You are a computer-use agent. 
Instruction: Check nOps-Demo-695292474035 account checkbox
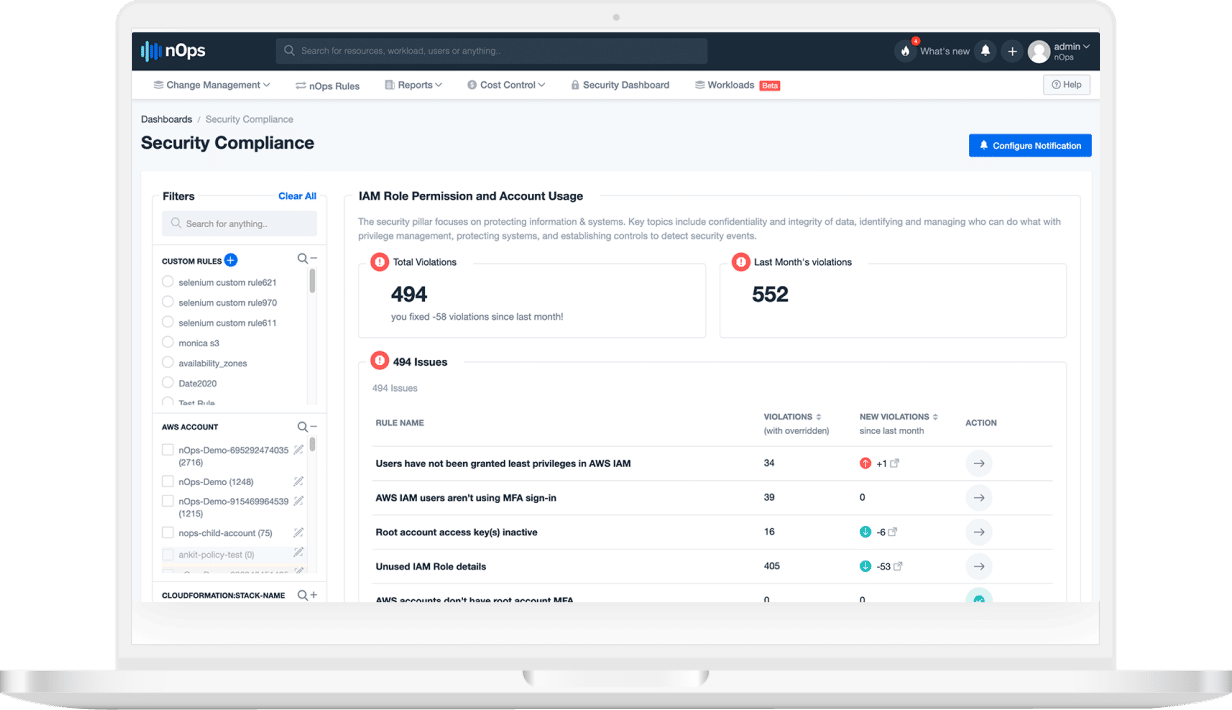click(168, 450)
